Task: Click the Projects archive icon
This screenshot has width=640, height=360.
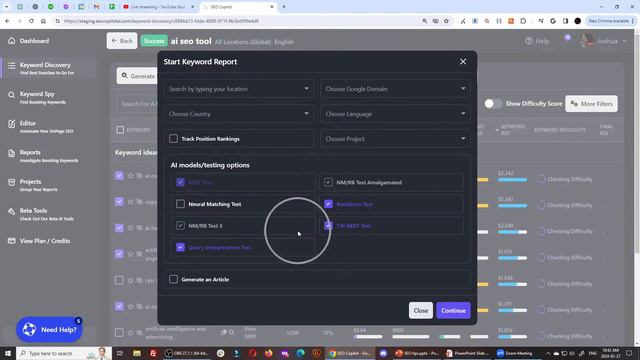Action: tap(11, 182)
